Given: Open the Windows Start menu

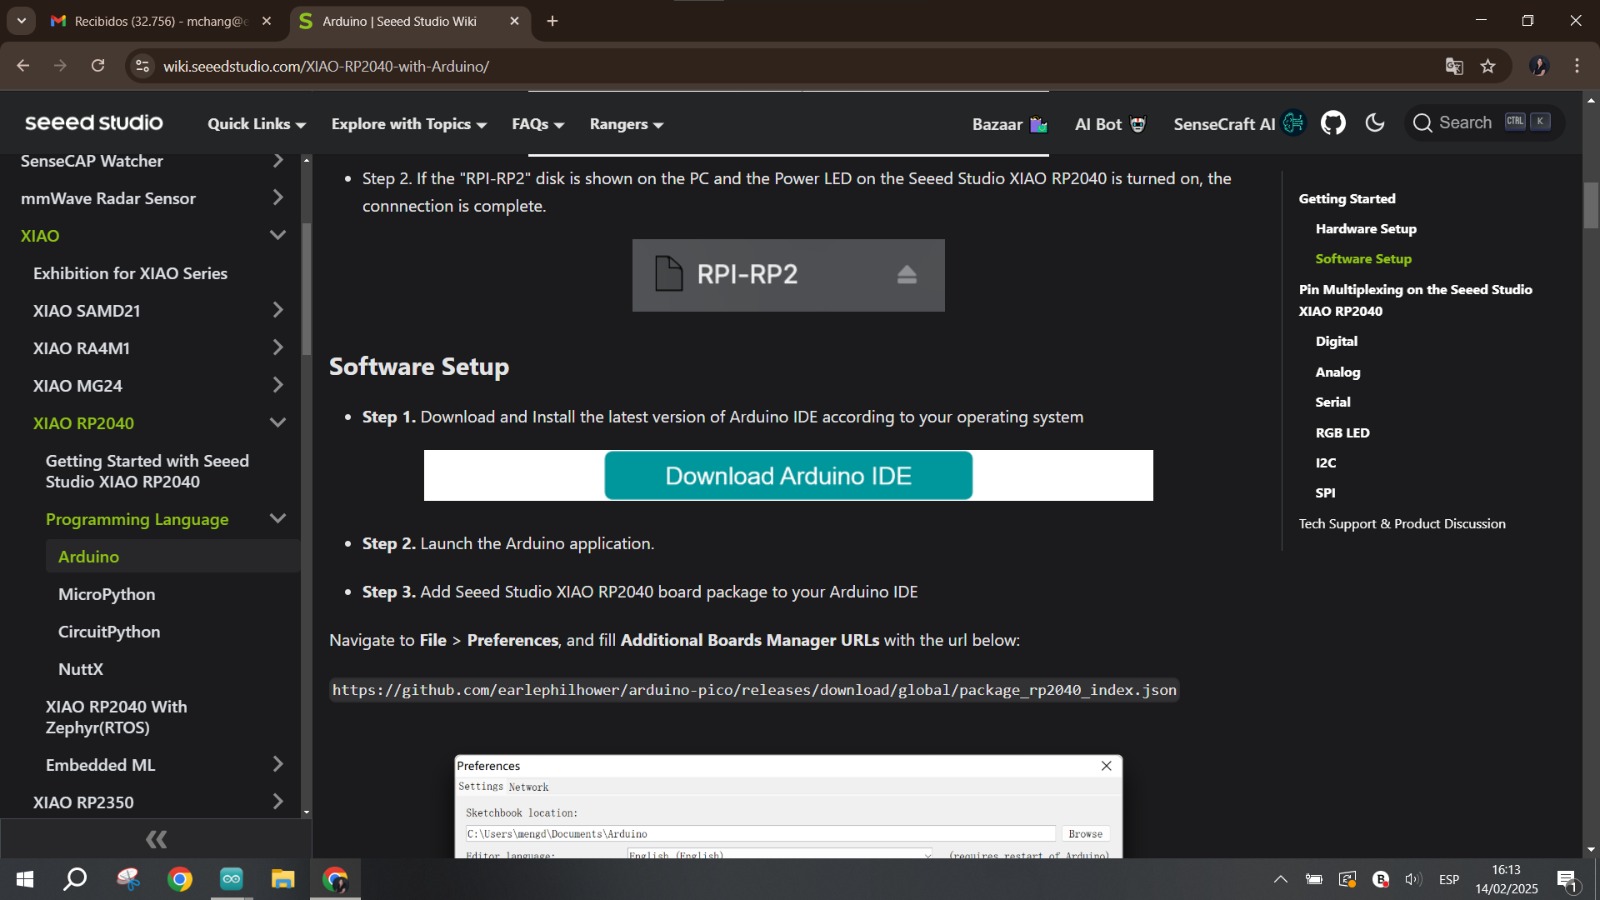Looking at the screenshot, I should coord(25,880).
